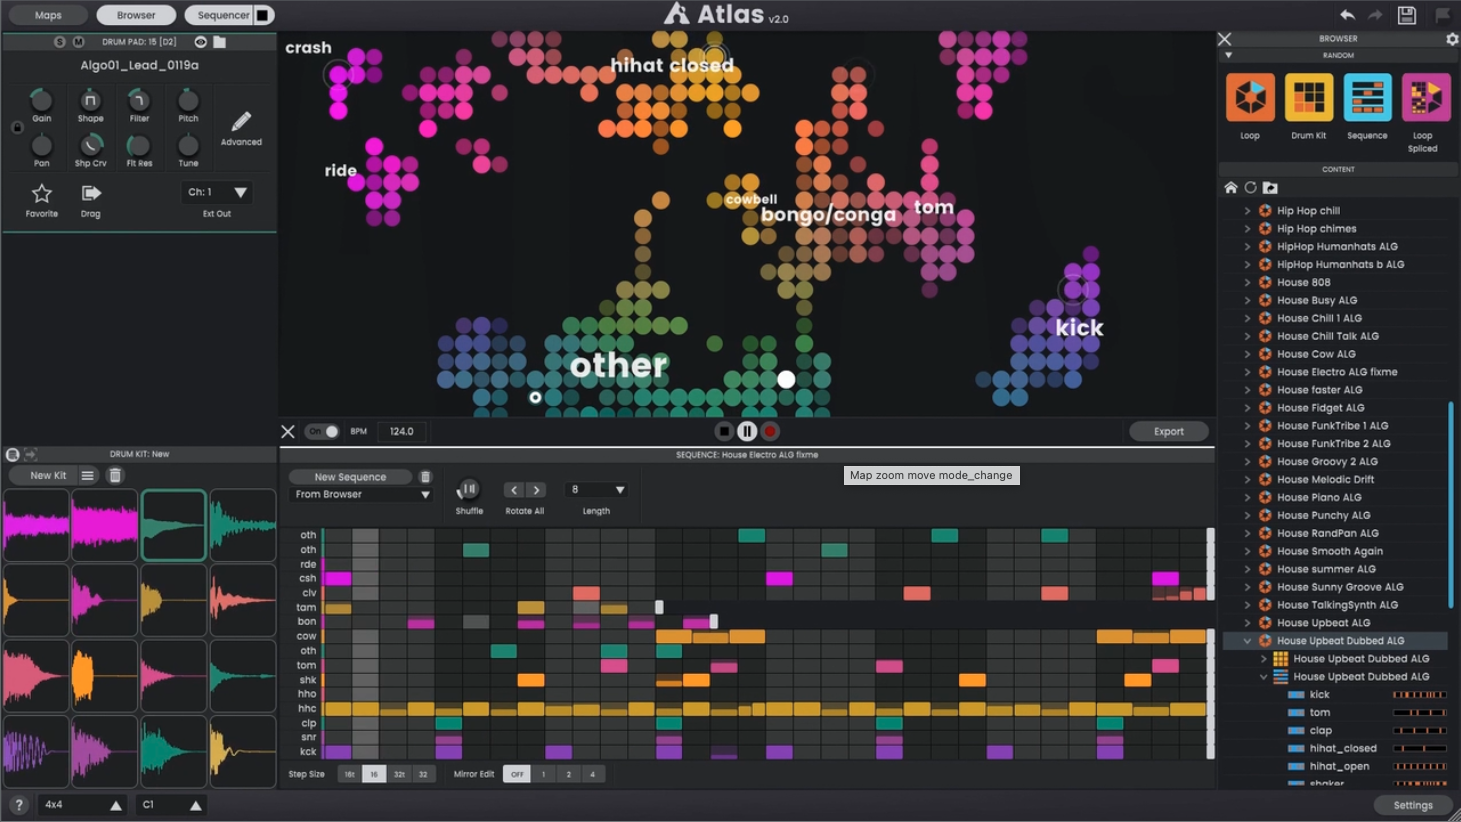Click the undo arrow icon

(x=1347, y=15)
